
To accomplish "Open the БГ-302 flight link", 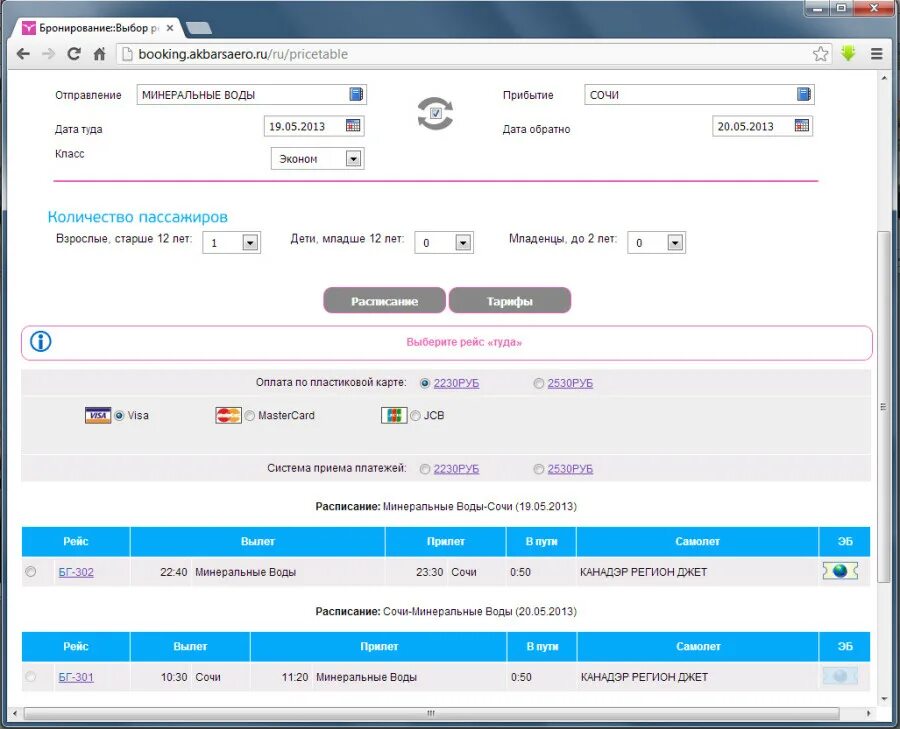I will click(76, 572).
